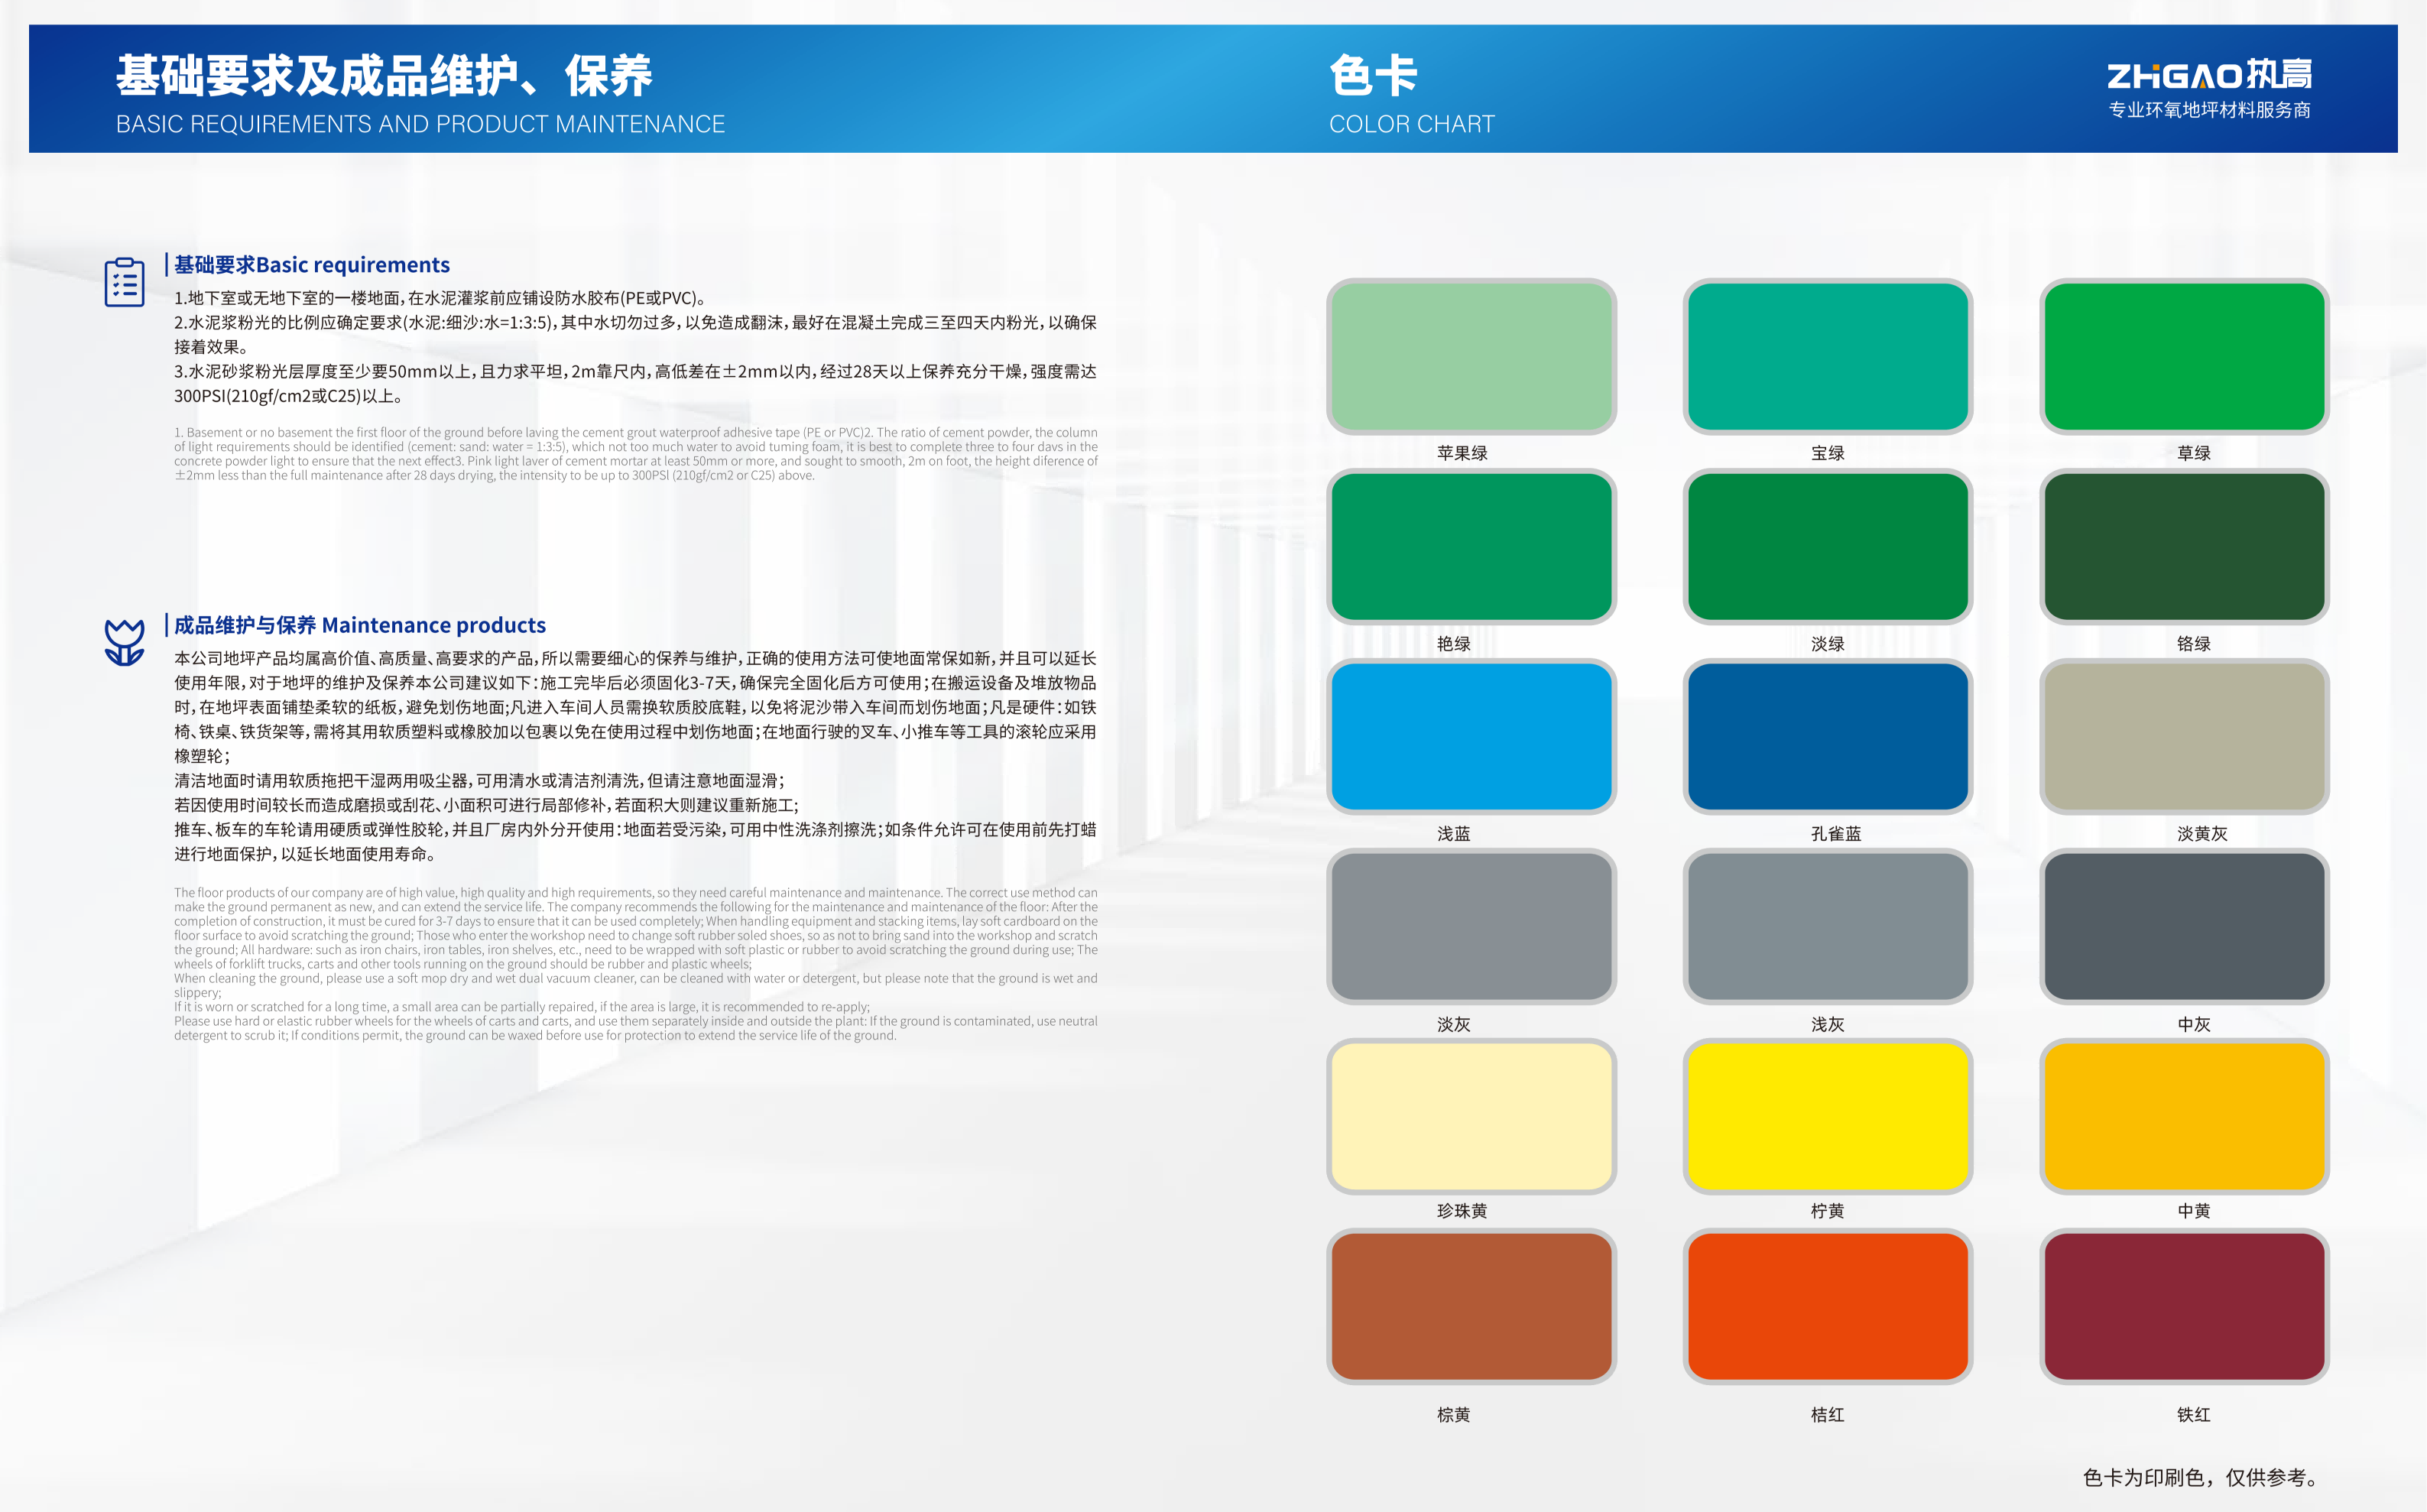Select the 浅蓝 light blue swatch
The width and height of the screenshot is (2427, 1512).
coord(1471,736)
